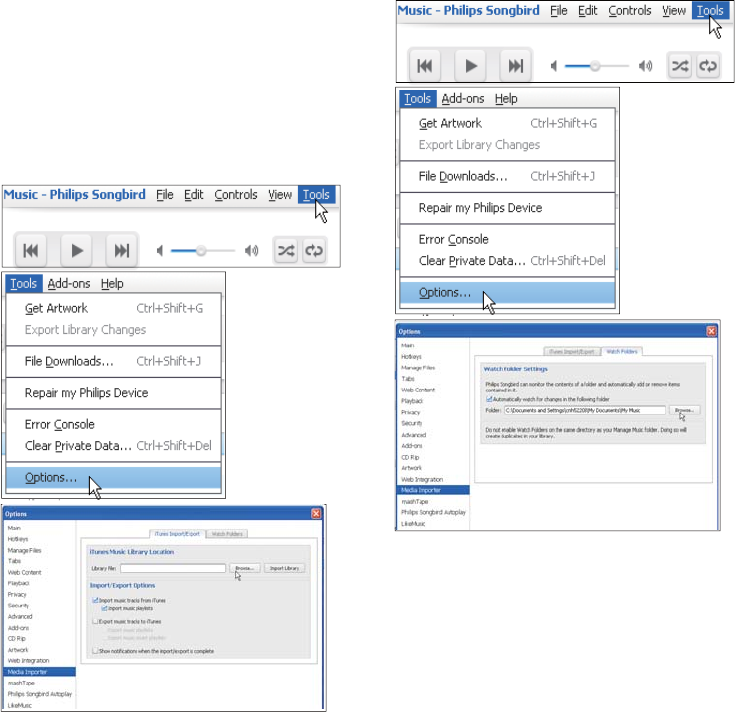Select Artwork in the Watch Folders Options dialog
The image size is (735, 712).
(412, 468)
